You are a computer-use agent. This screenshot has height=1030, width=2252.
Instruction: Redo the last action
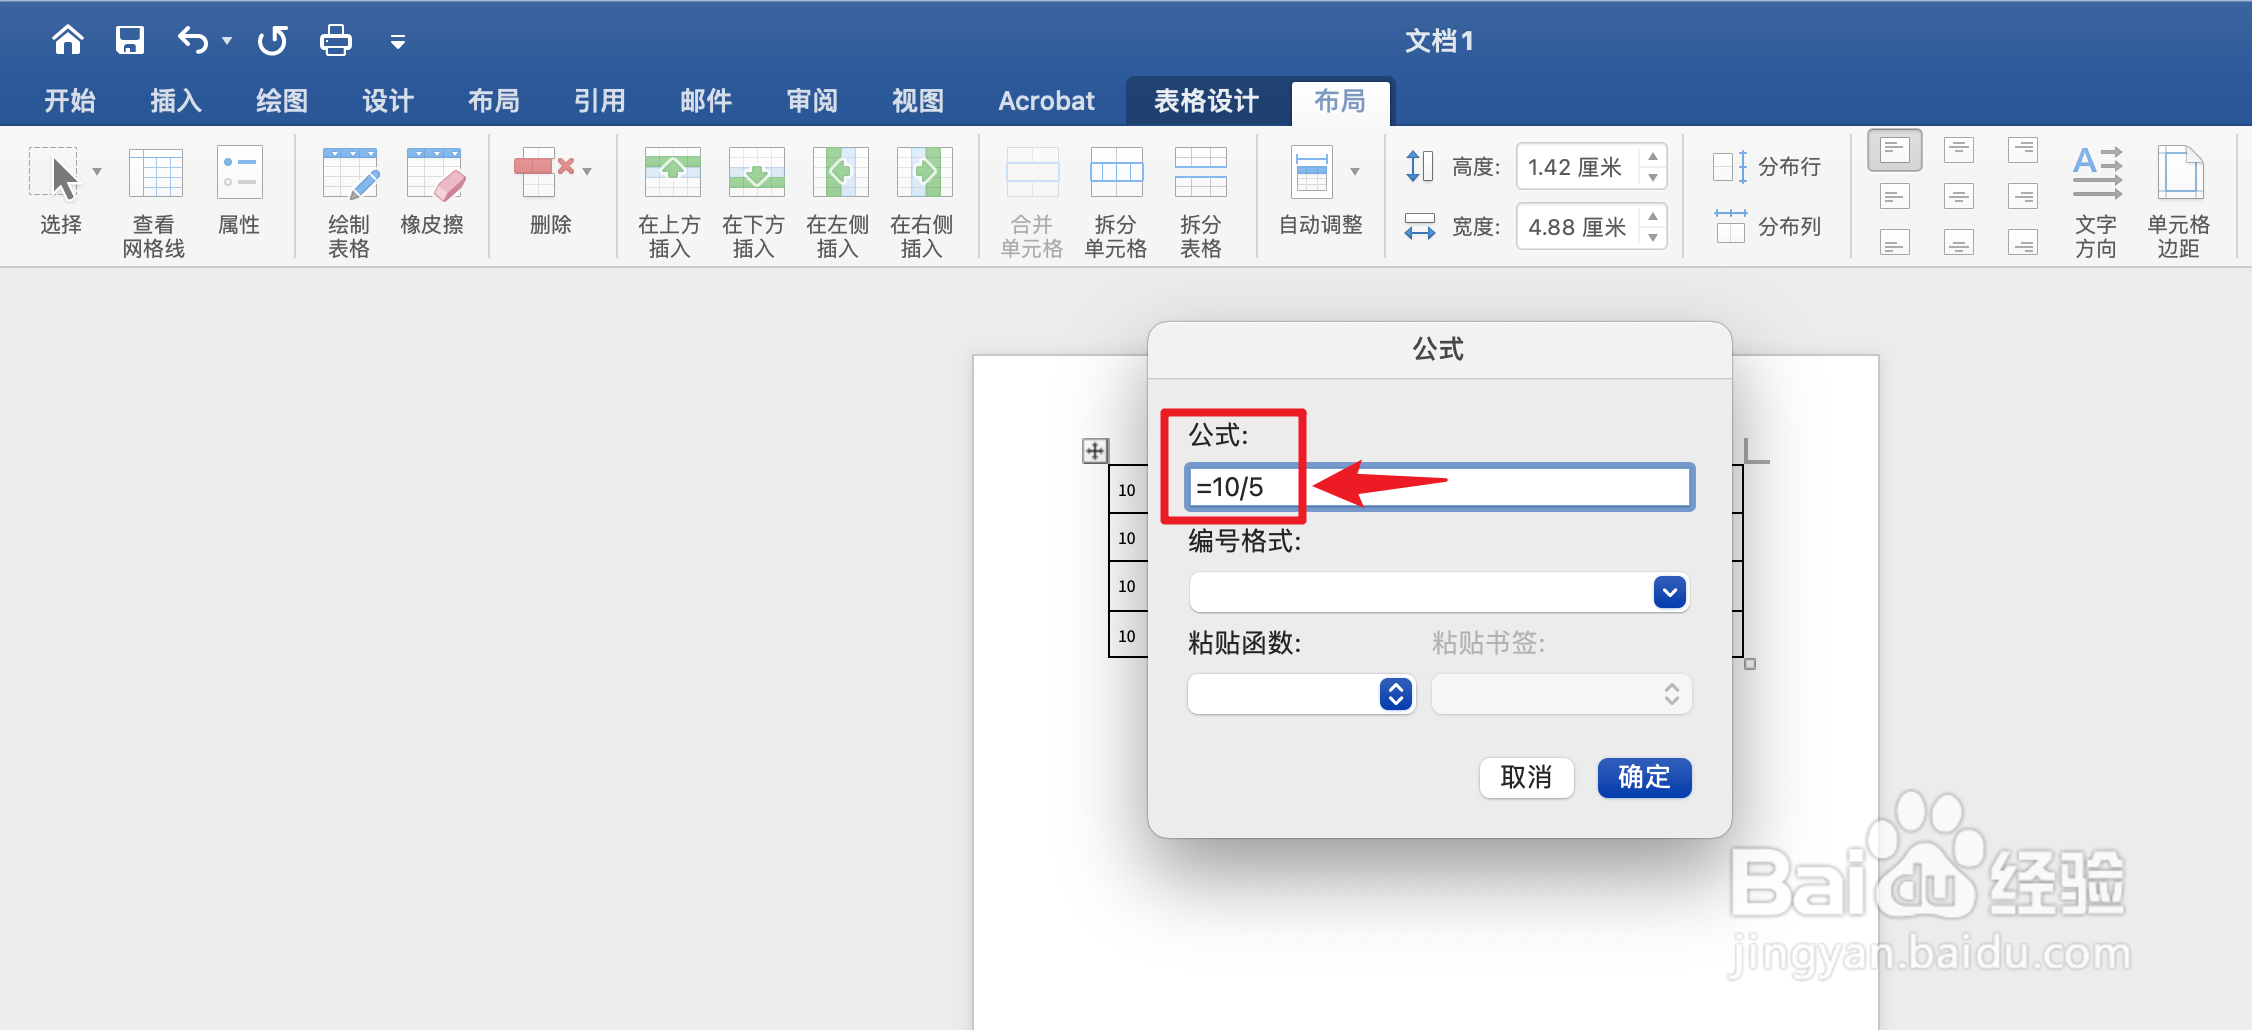coord(272,40)
